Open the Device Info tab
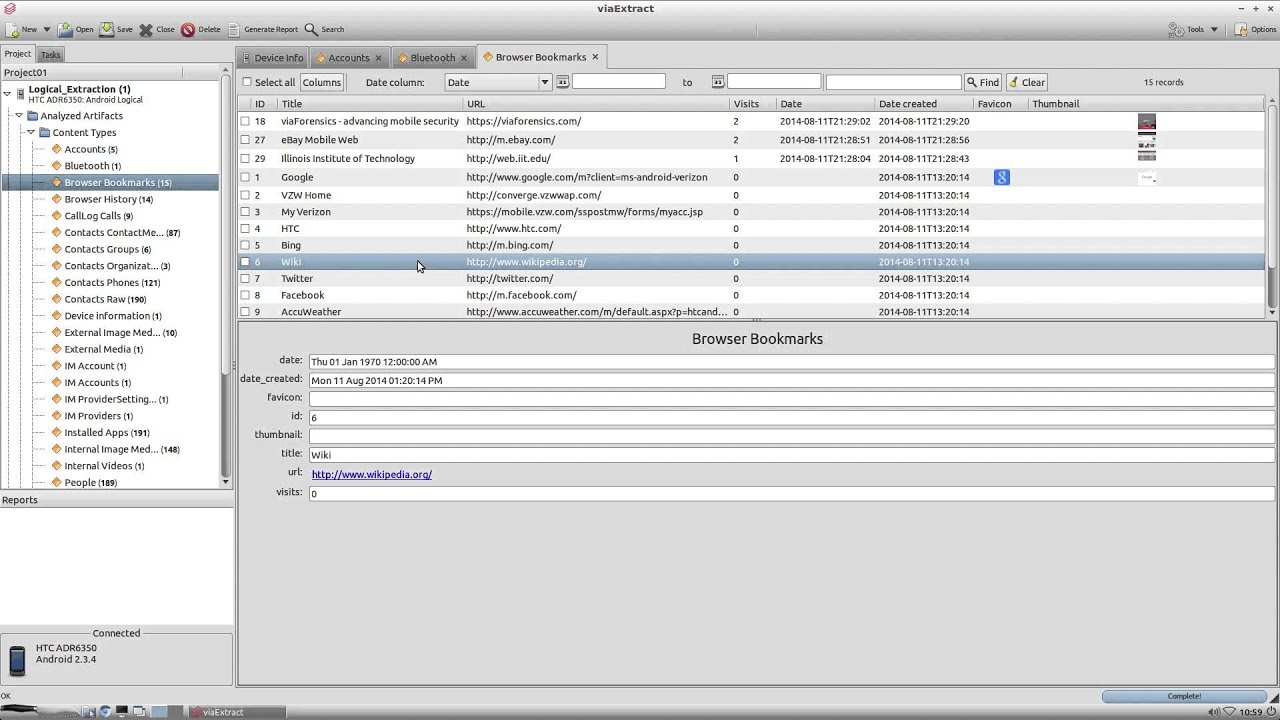The image size is (1280, 720). click(x=272, y=58)
